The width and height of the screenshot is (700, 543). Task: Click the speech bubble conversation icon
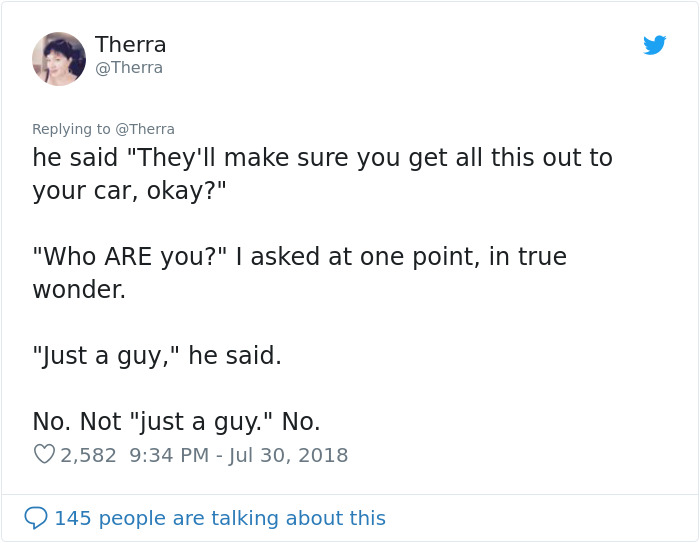click(36, 518)
